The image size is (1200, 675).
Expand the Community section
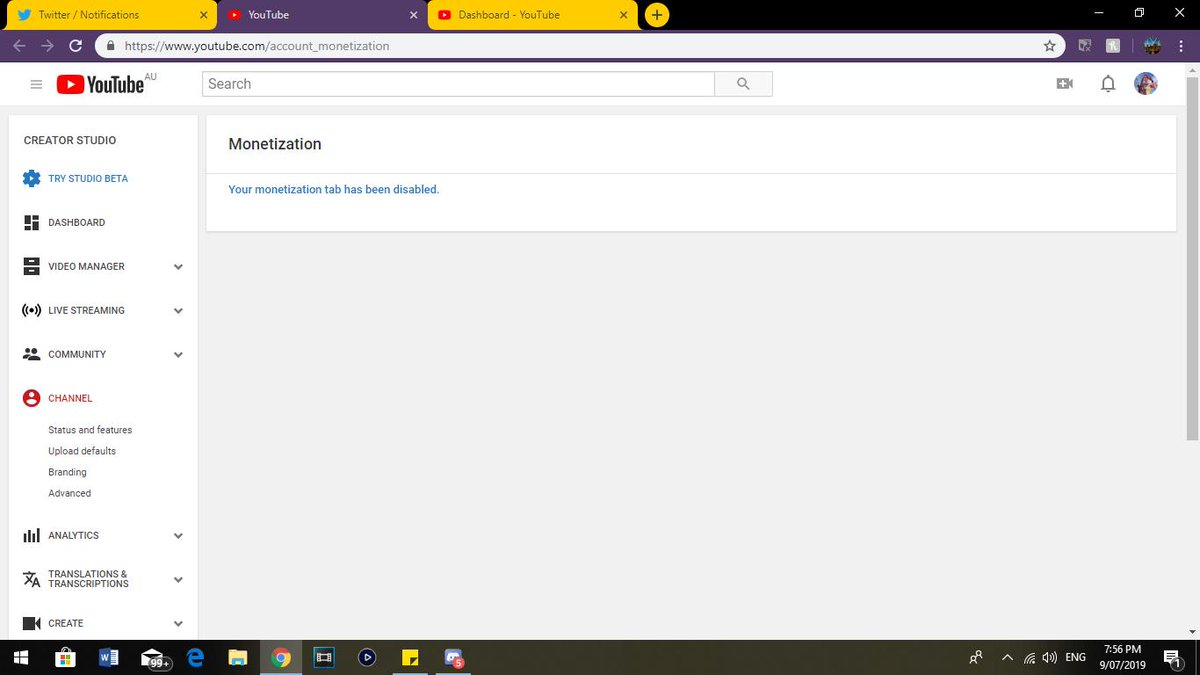coord(178,355)
